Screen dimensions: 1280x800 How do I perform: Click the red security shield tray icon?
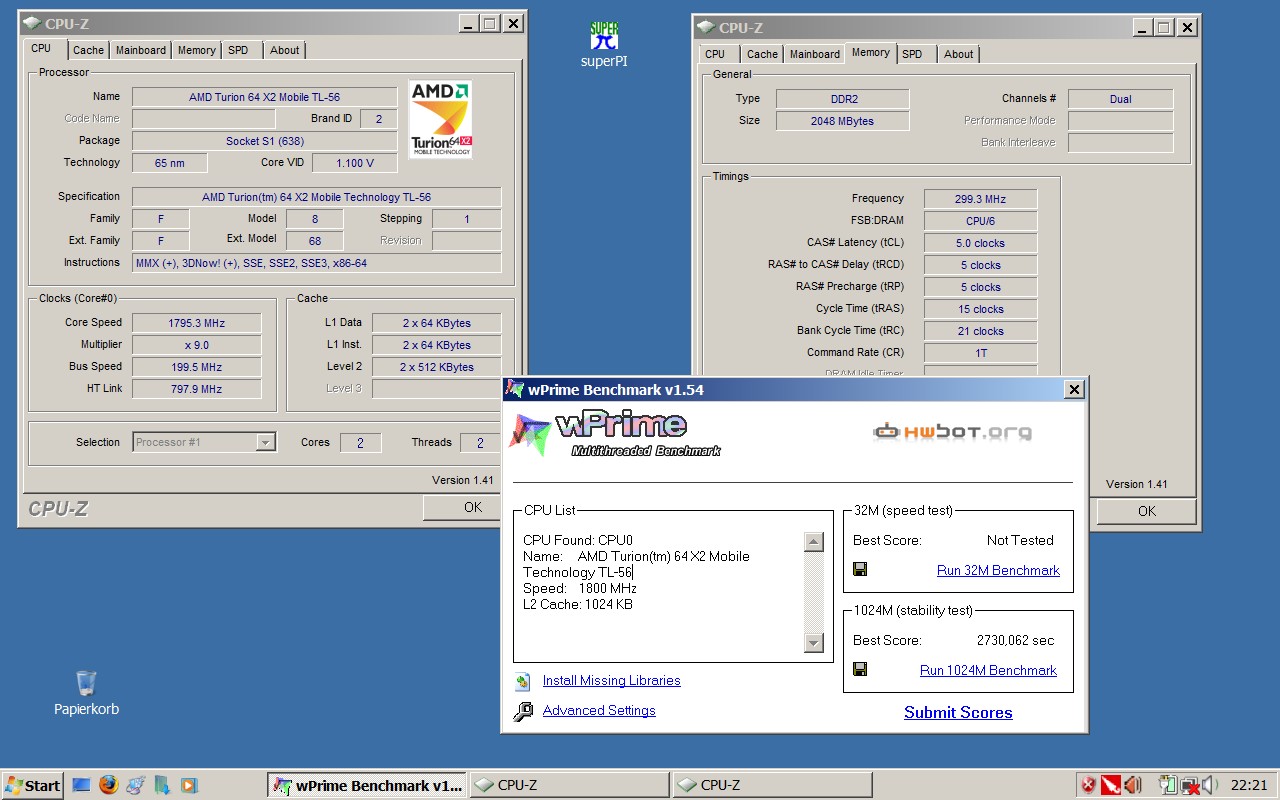1088,785
